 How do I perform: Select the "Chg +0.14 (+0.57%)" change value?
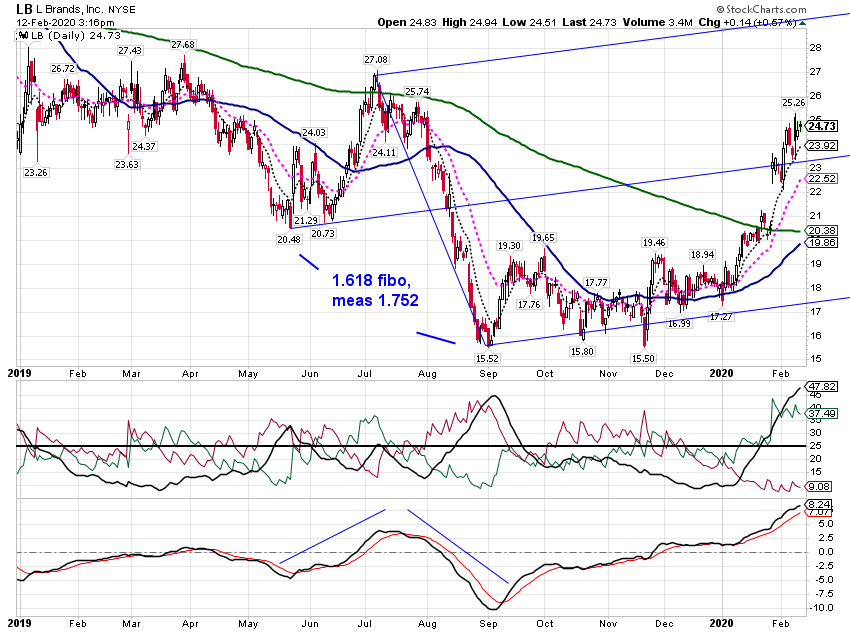click(746, 22)
